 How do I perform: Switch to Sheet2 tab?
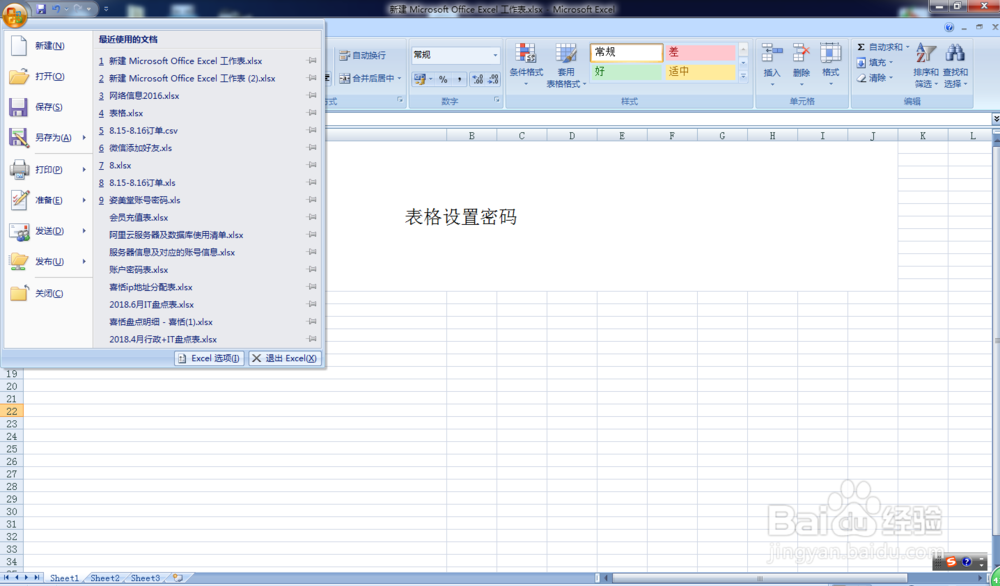(x=105, y=578)
